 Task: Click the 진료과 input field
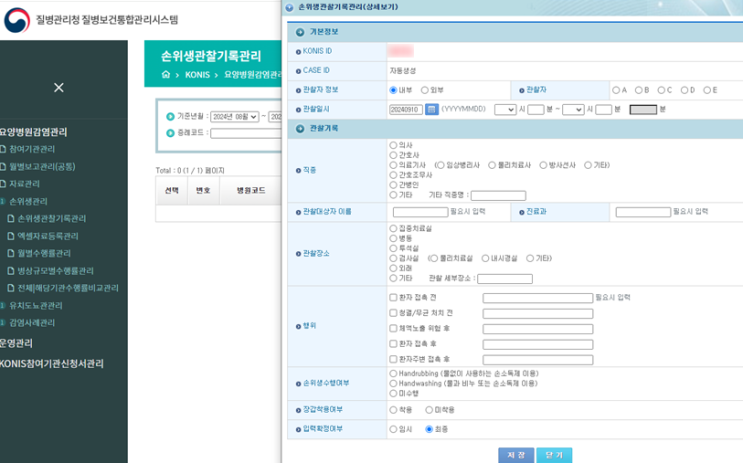643,212
